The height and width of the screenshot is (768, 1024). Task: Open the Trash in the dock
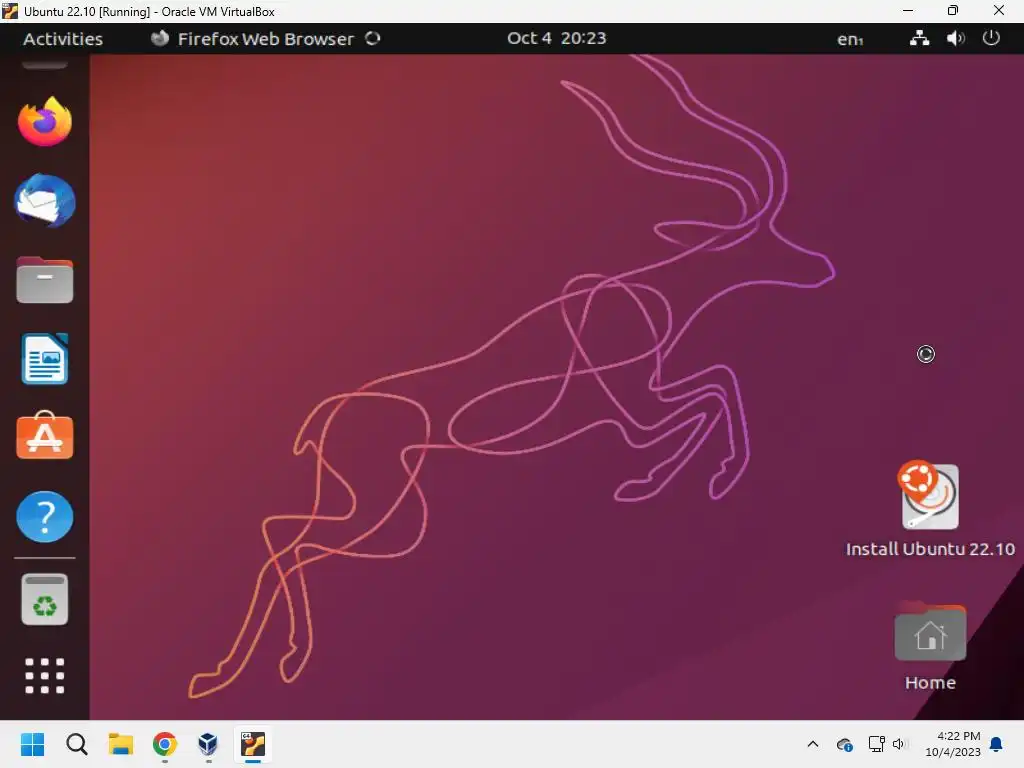pos(44,600)
